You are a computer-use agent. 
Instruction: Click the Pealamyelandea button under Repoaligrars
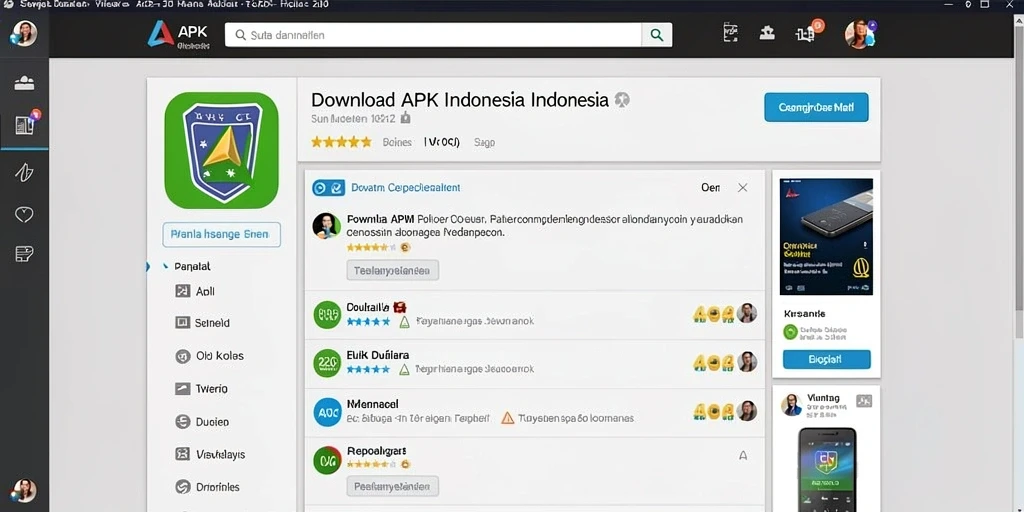[x=392, y=487]
